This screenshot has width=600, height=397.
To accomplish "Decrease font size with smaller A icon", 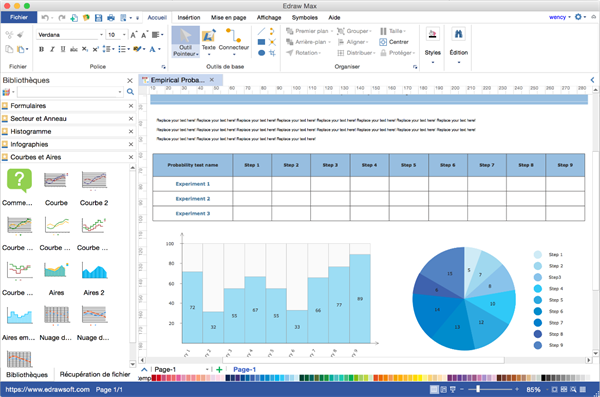I will [x=144, y=35].
